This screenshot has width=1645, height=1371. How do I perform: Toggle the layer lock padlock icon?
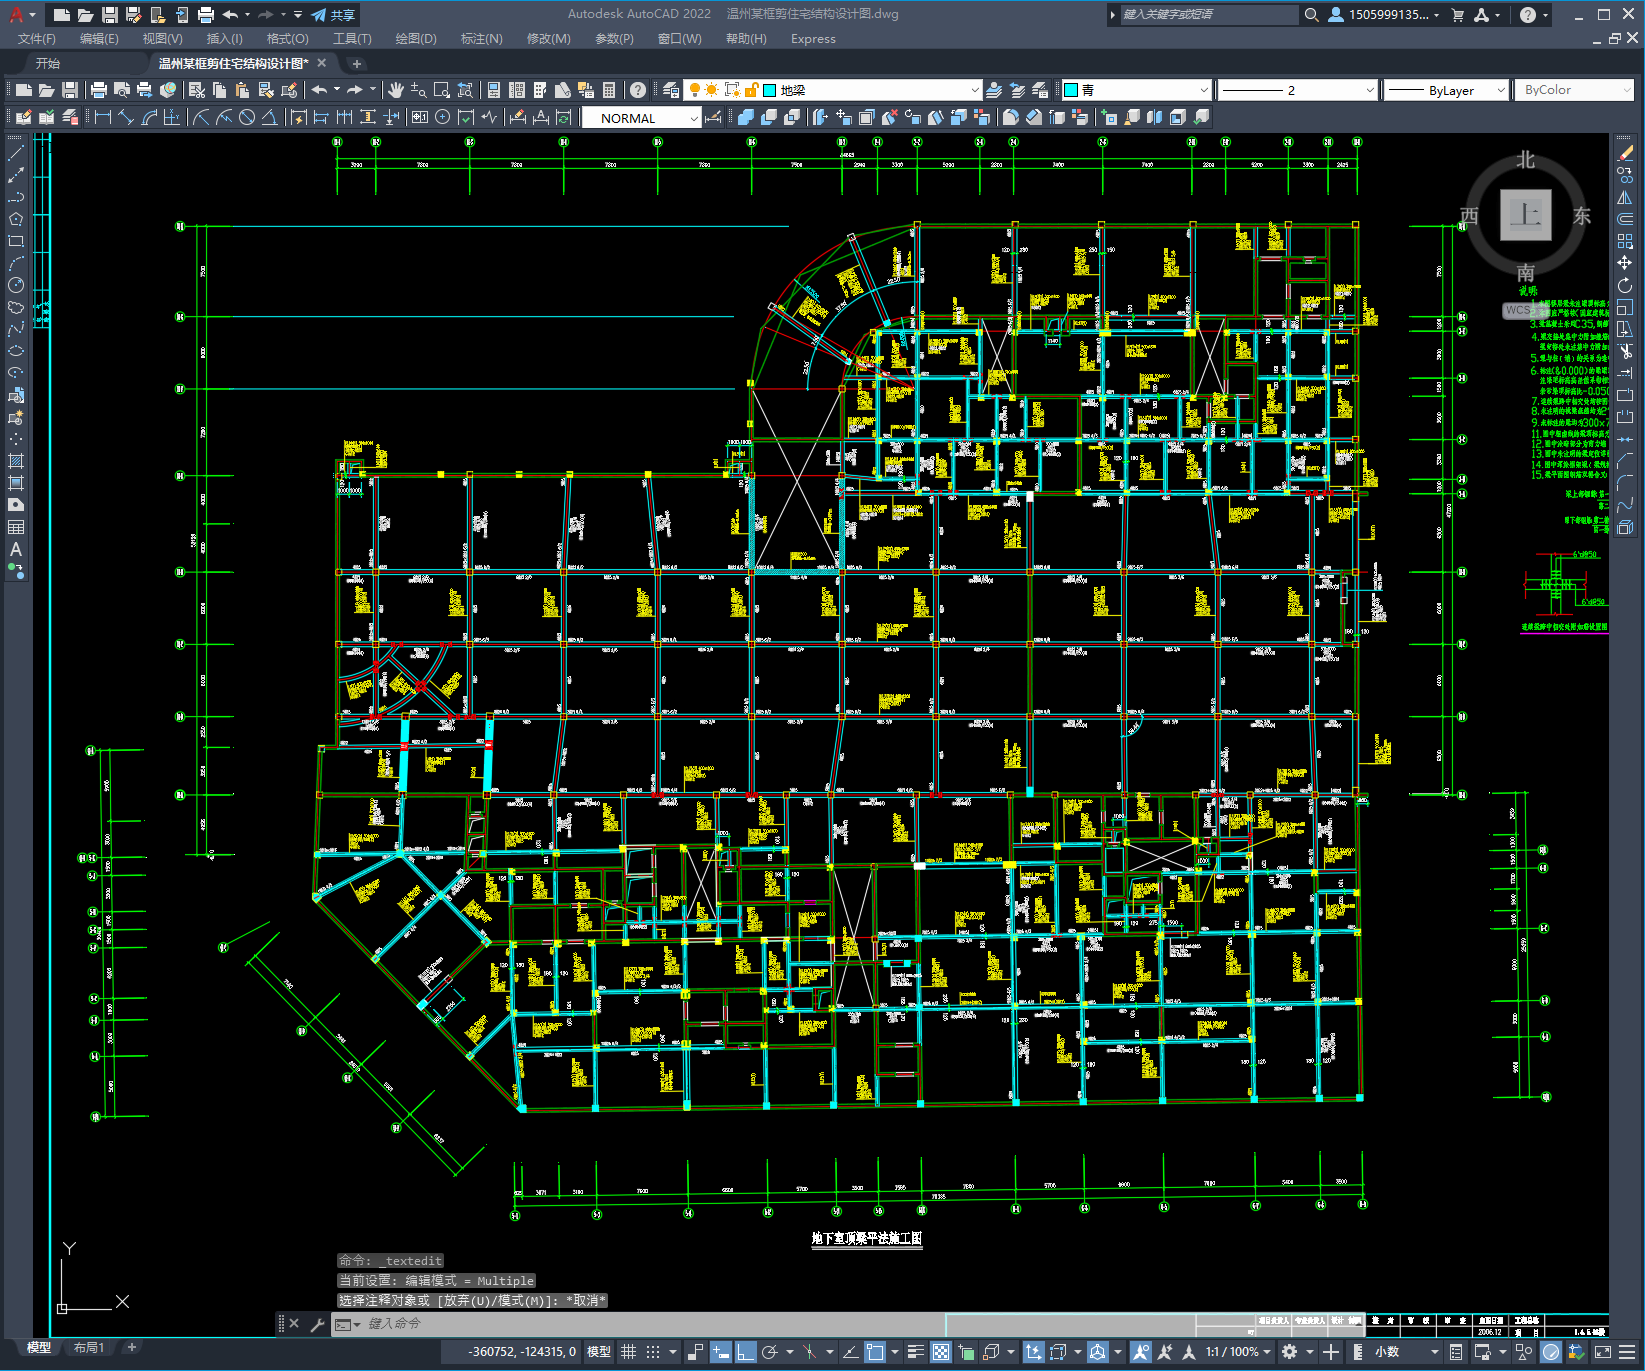pos(752,90)
